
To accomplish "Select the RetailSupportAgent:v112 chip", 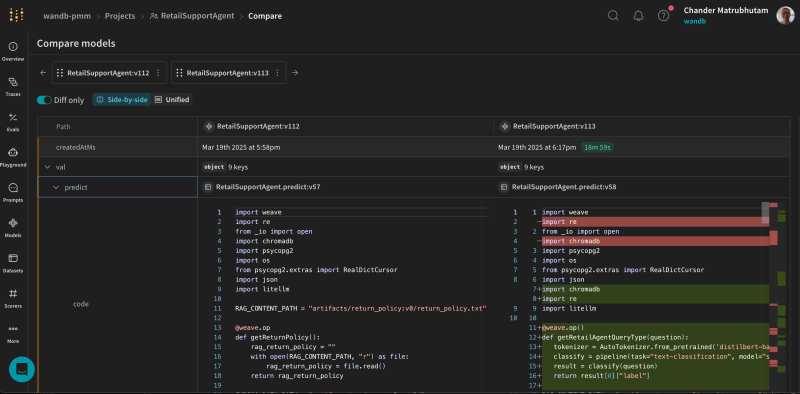I will coord(108,73).
